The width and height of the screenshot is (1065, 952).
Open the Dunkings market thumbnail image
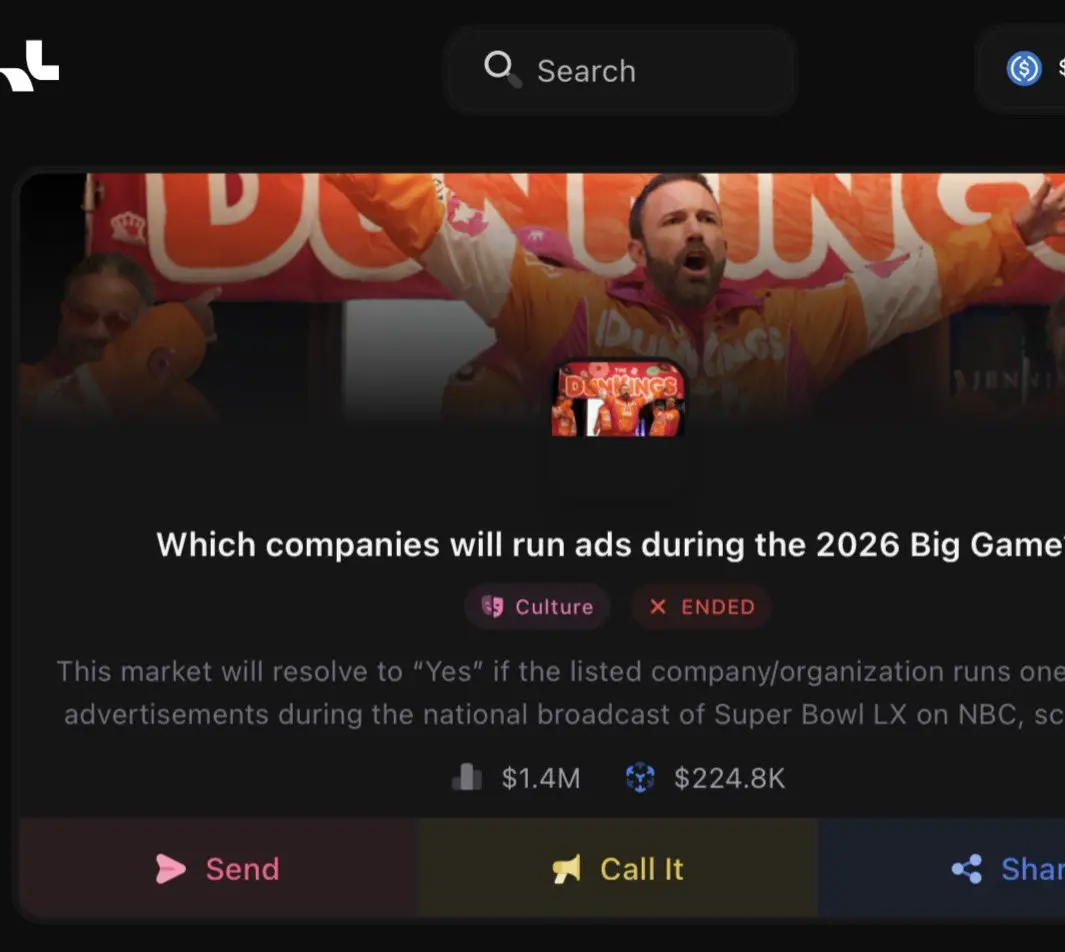618,398
